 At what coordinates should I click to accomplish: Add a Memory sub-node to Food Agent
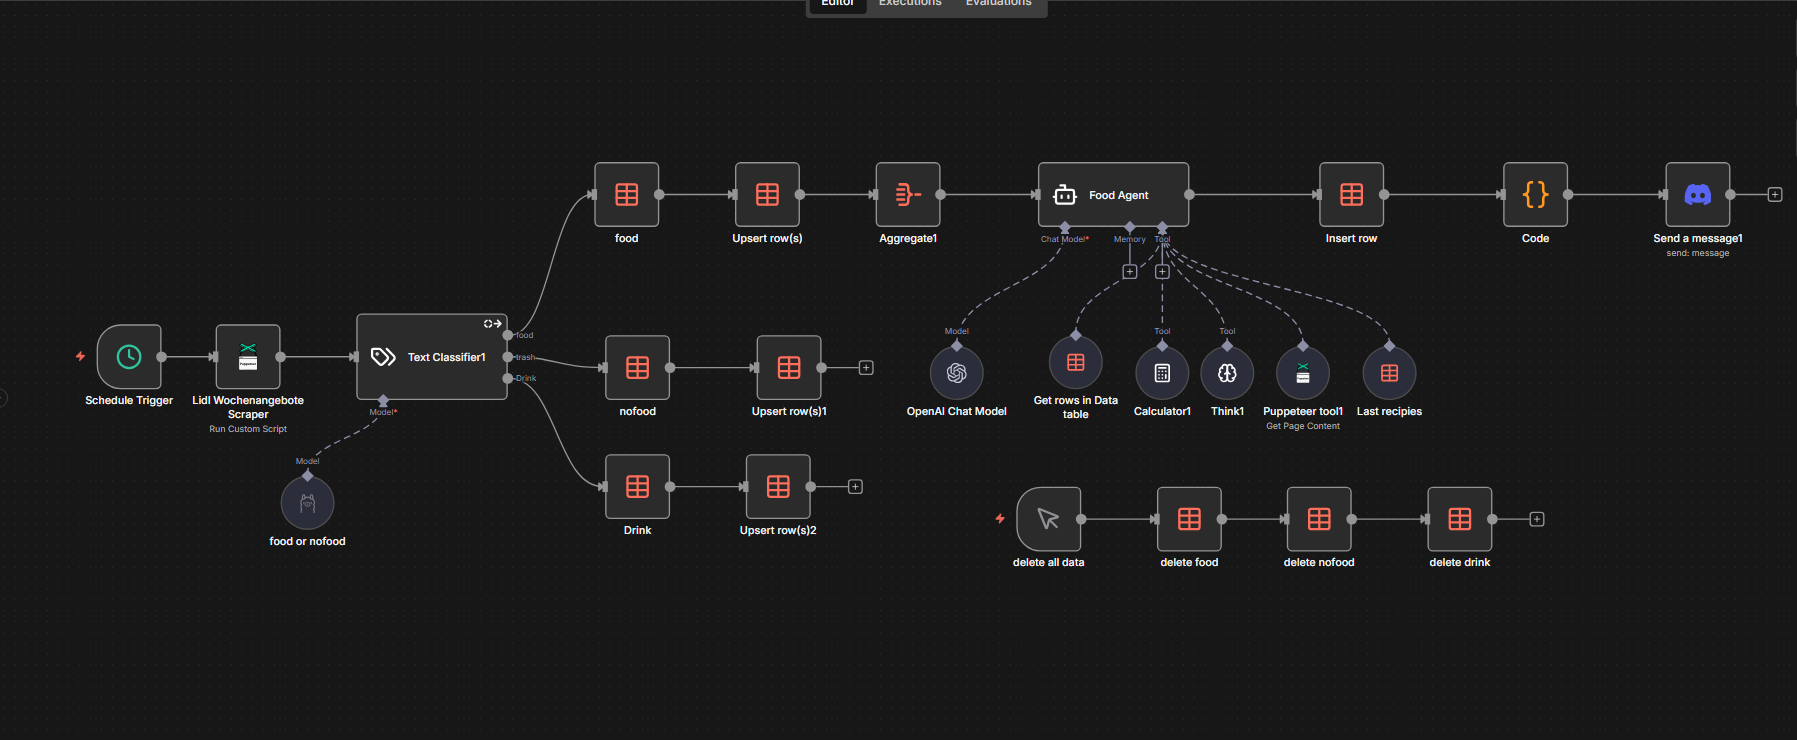click(1130, 272)
